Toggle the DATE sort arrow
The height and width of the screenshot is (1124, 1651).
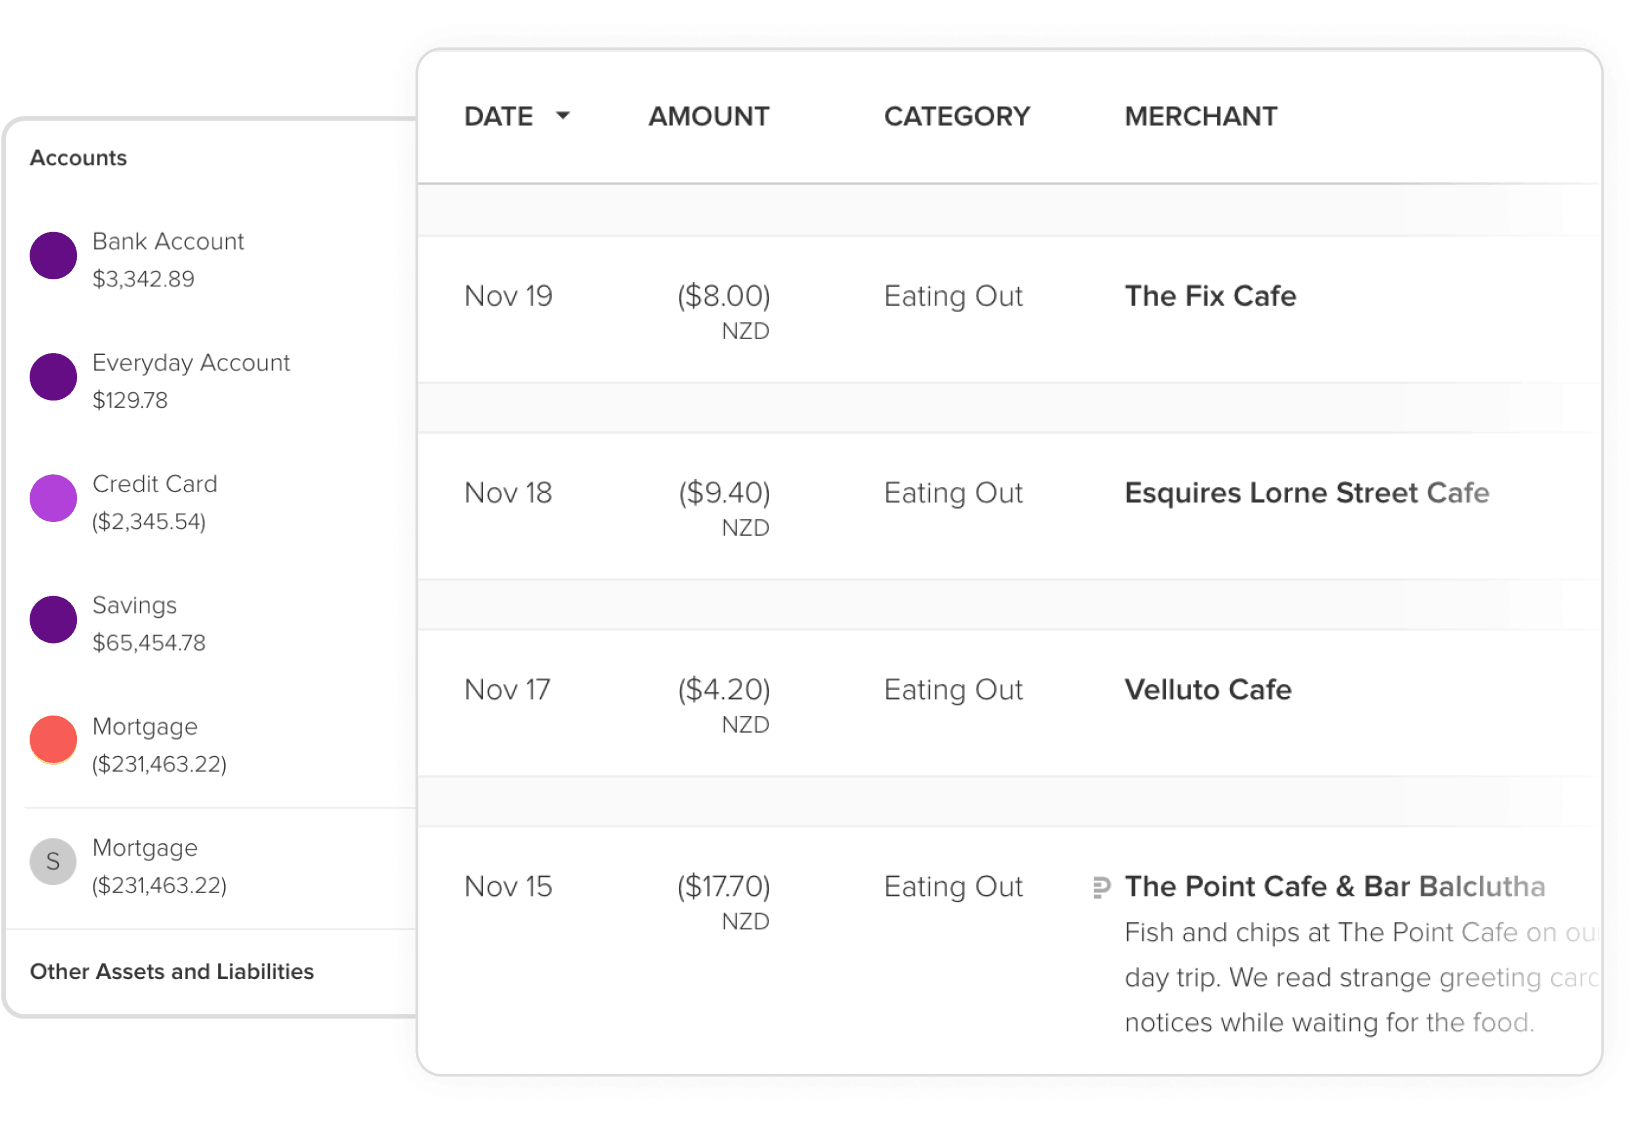click(563, 116)
